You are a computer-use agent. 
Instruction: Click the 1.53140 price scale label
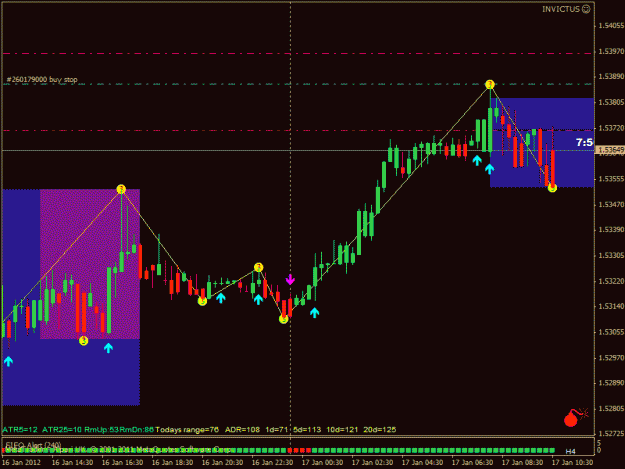(611, 306)
